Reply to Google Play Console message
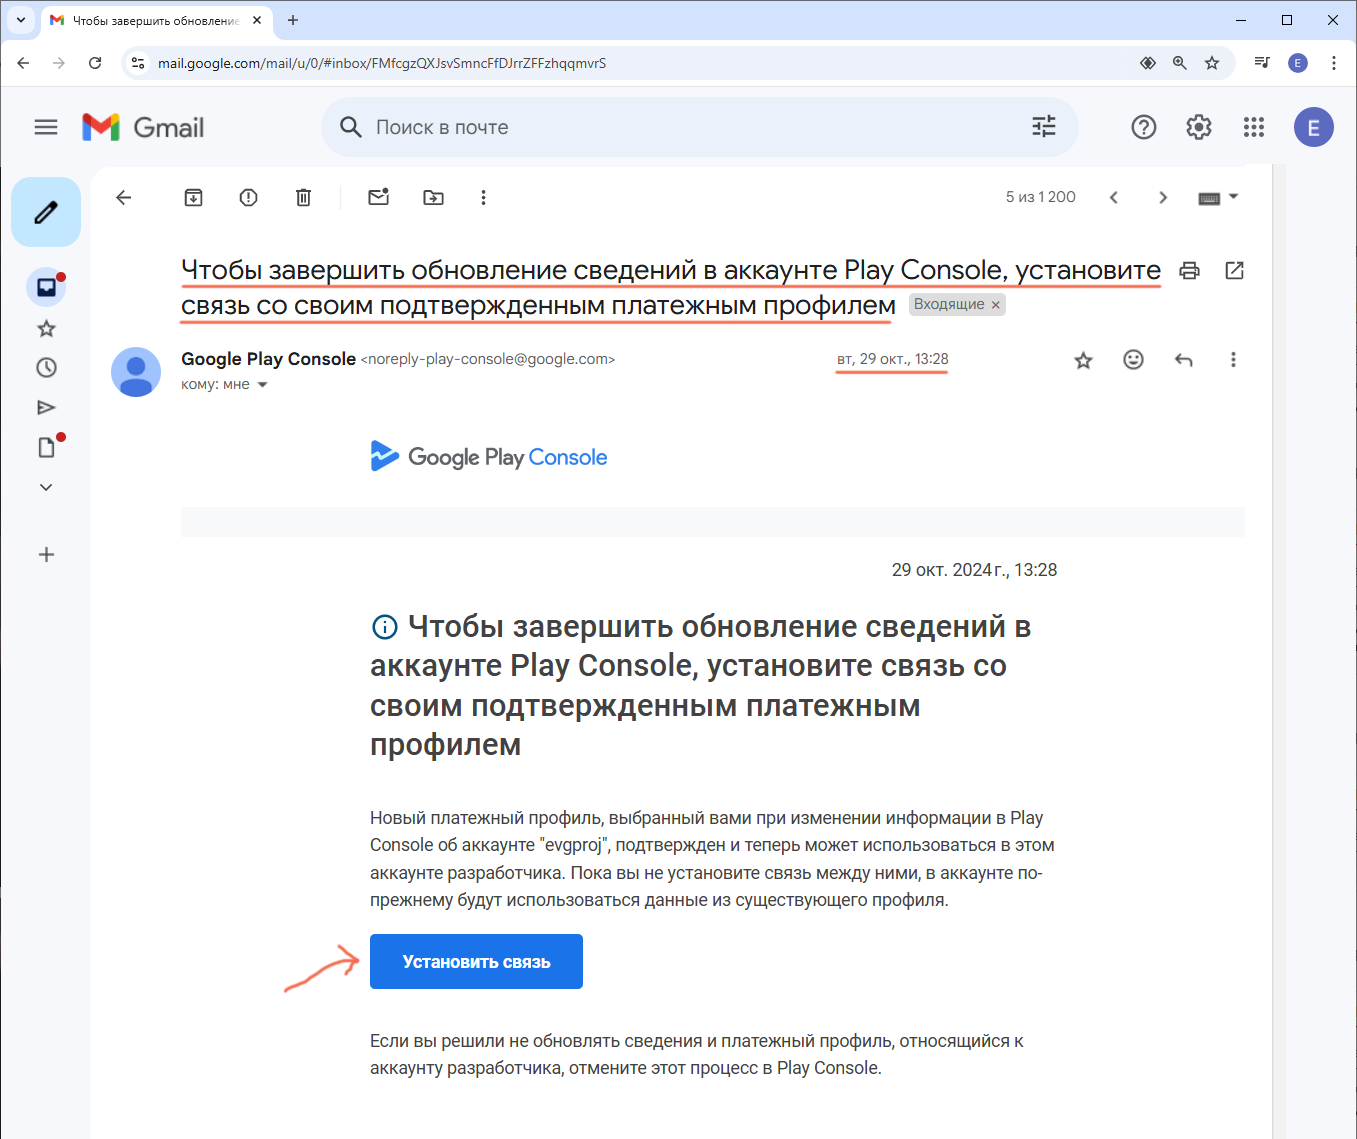The height and width of the screenshot is (1139, 1357). [x=1184, y=359]
